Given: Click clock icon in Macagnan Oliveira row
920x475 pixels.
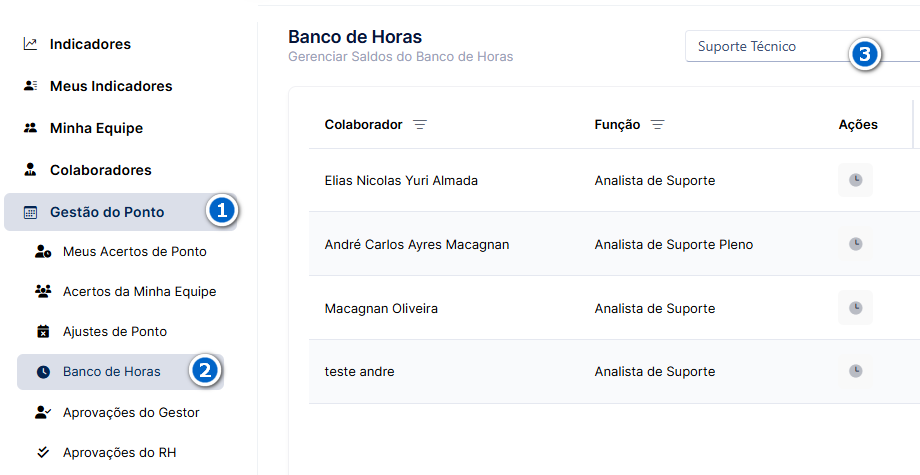Looking at the screenshot, I should tap(855, 308).
